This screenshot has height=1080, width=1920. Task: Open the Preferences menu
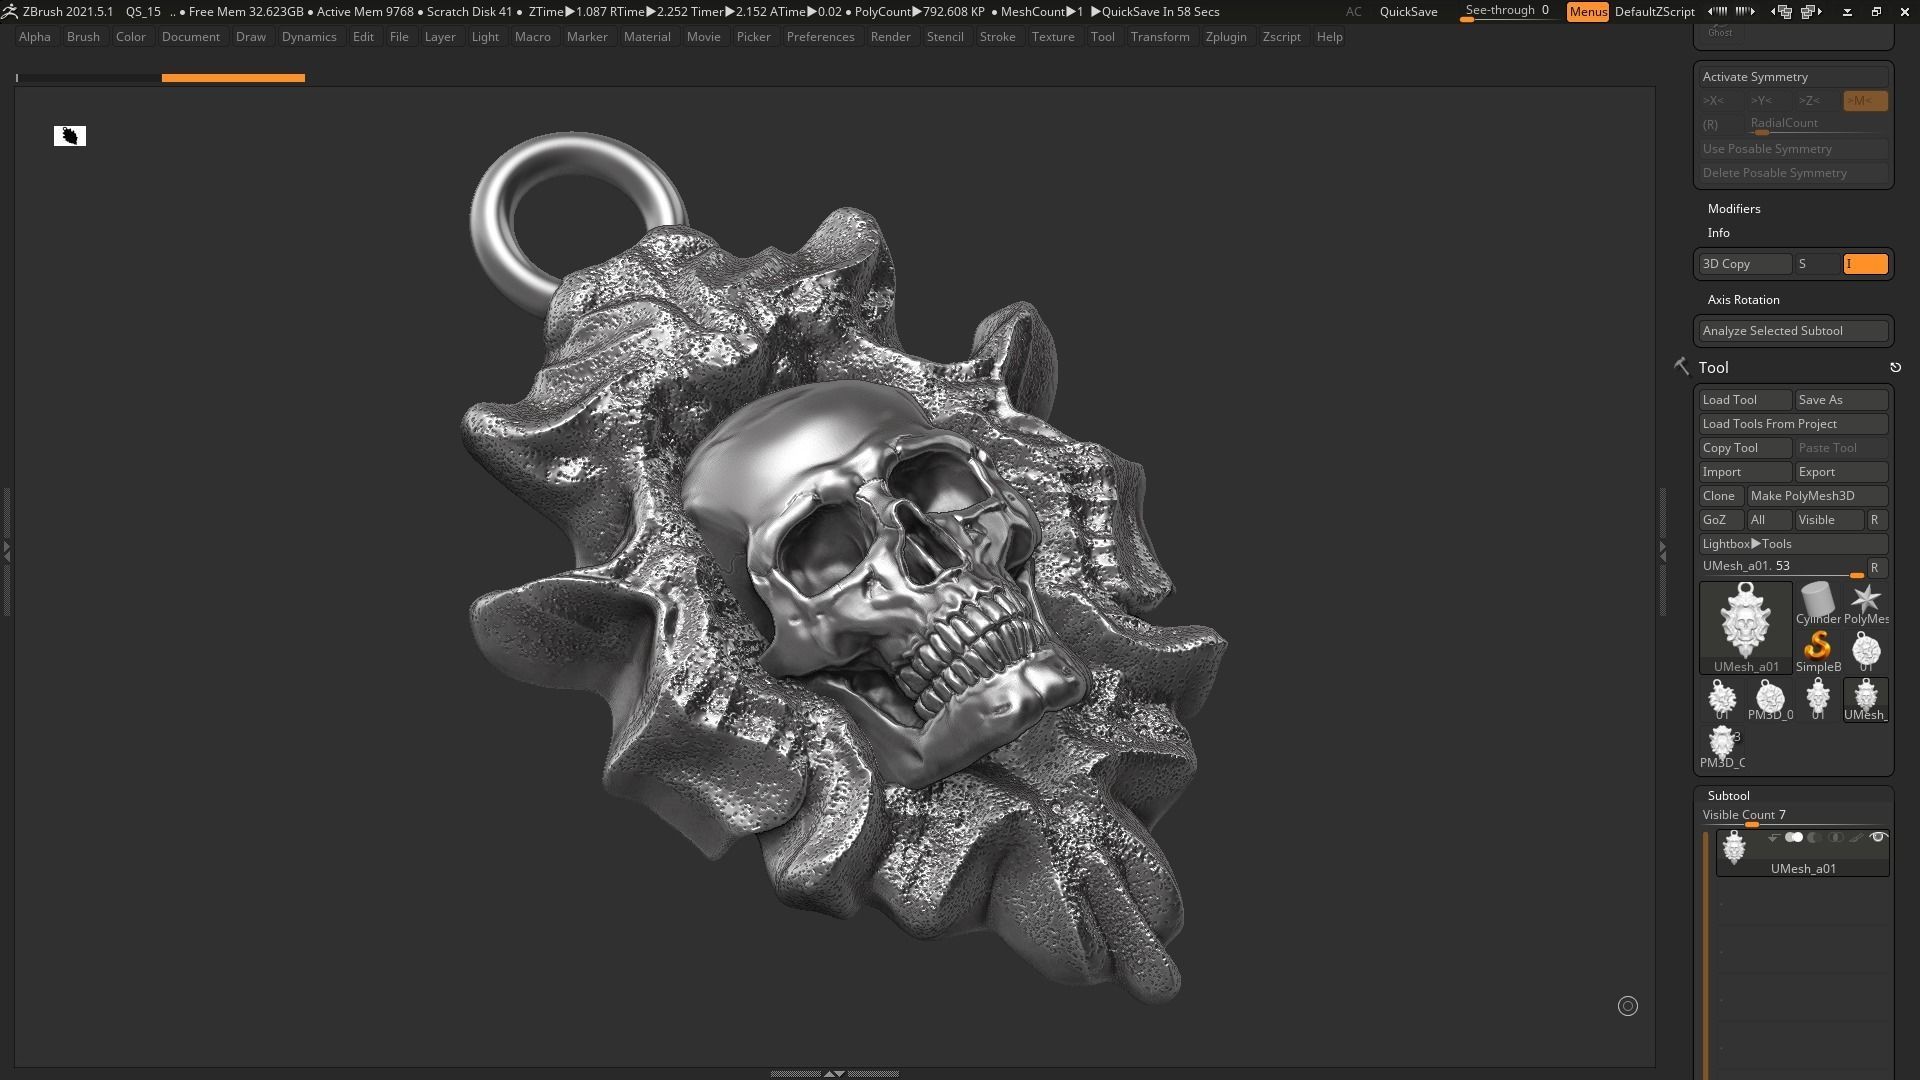coord(820,37)
